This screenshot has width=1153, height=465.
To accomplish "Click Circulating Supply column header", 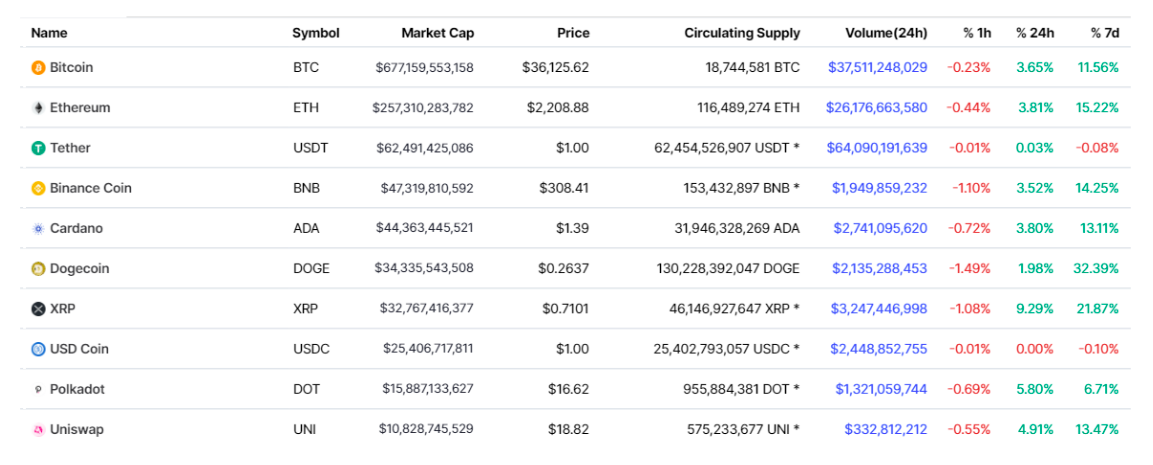I will coord(742,33).
